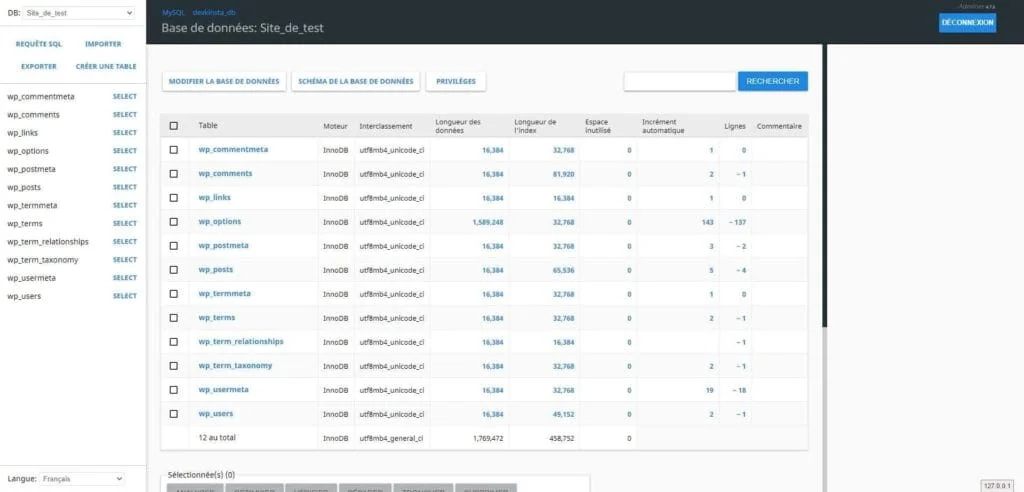1024x492 pixels.
Task: Click the Rechercher button
Action: click(772, 81)
